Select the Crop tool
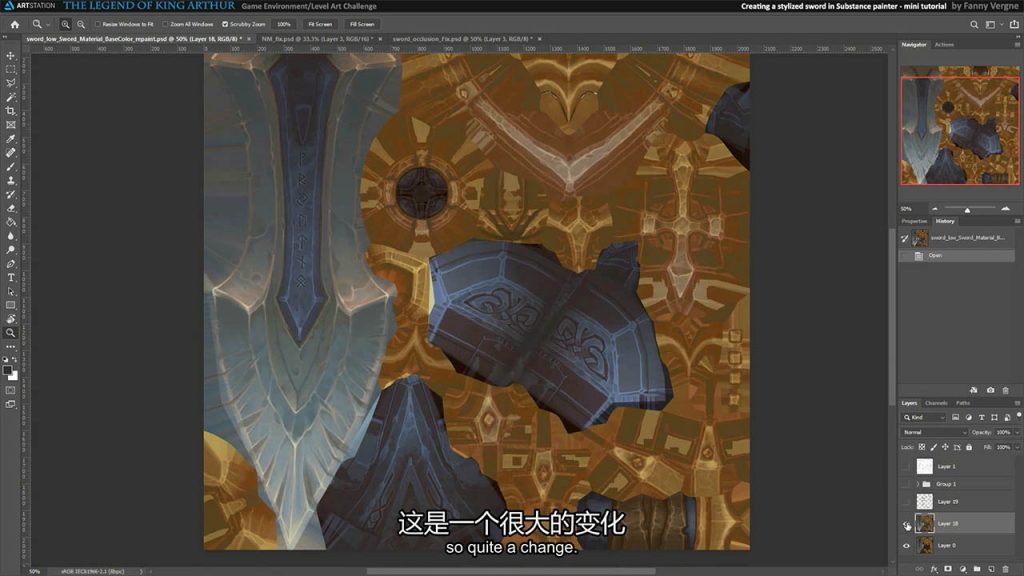Screen dimensions: 1024x576 coord(10,111)
